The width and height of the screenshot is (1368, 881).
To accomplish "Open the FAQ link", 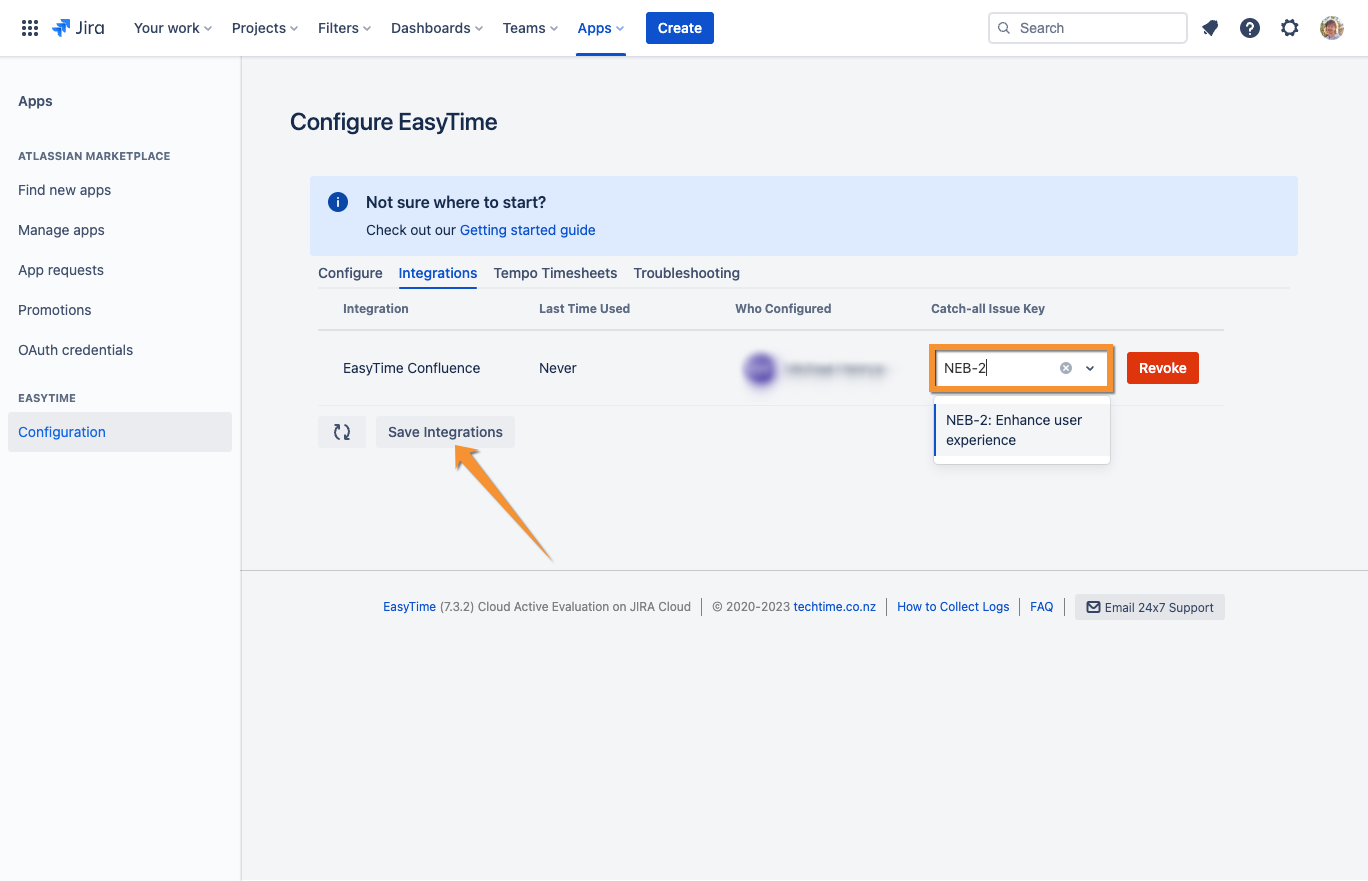I will (x=1042, y=607).
